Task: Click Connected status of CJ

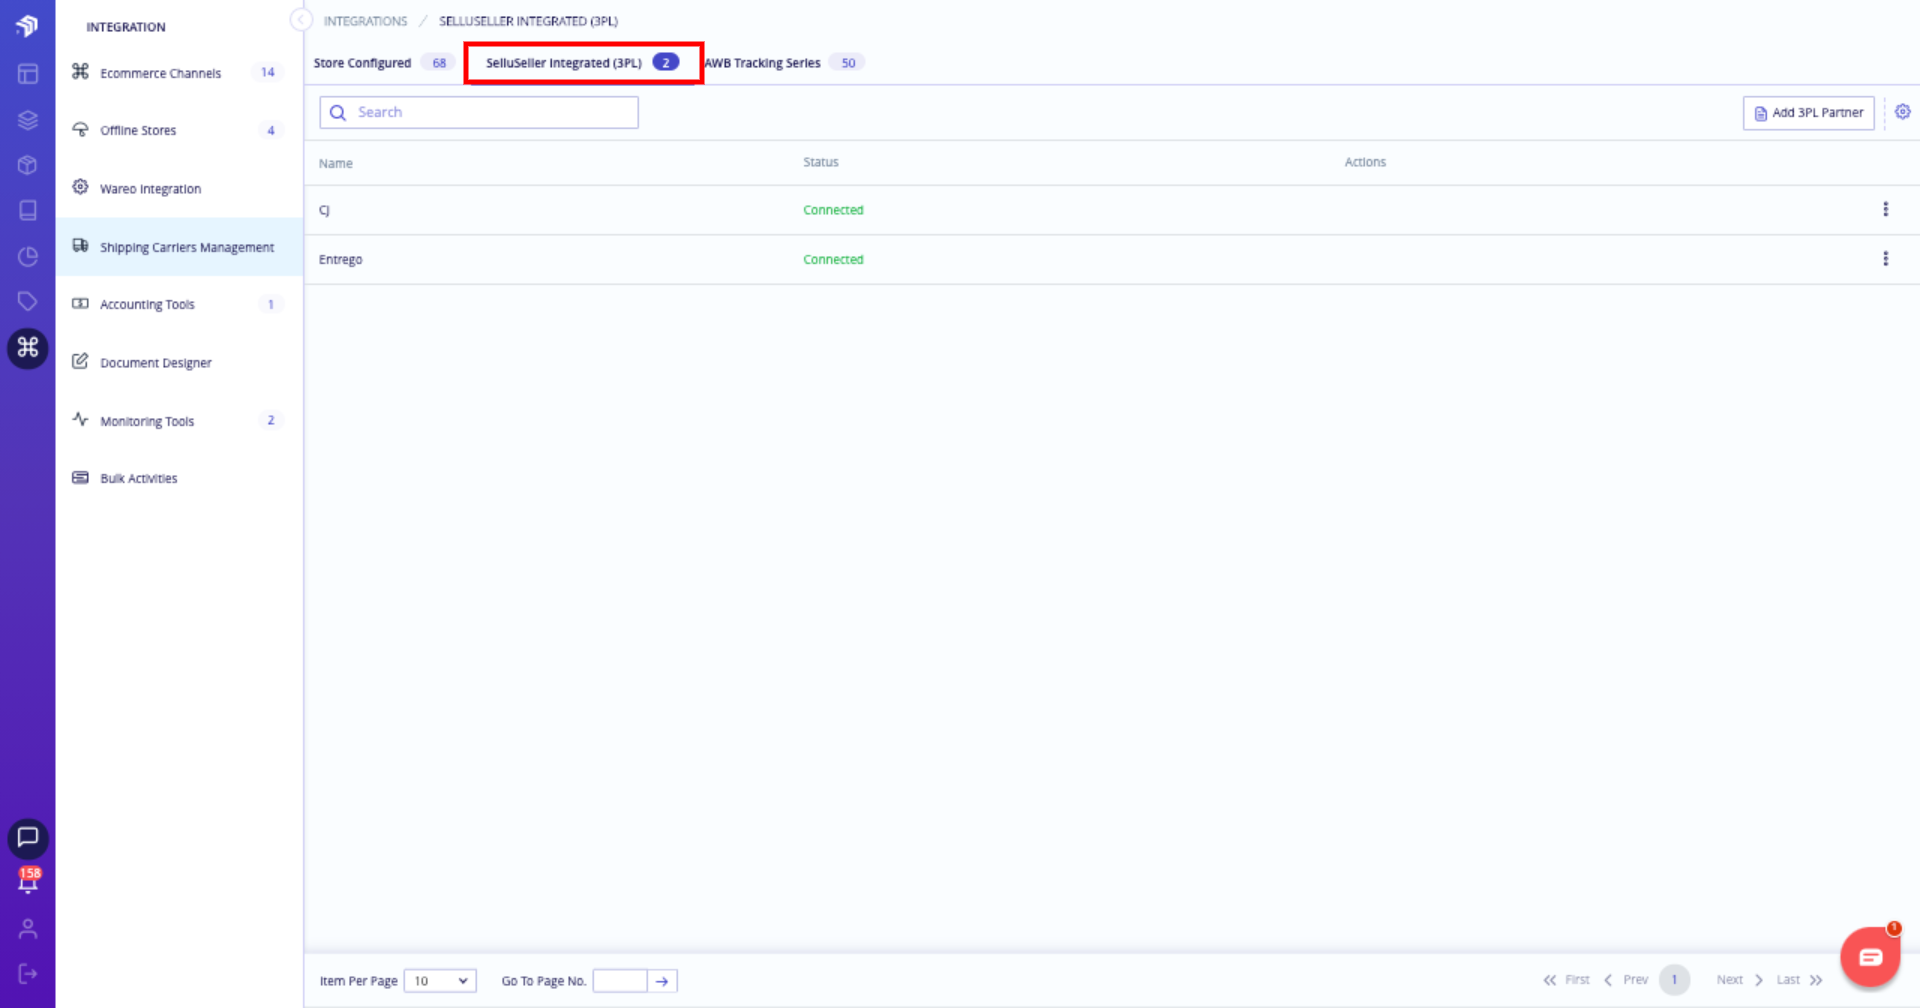Action: 833,210
